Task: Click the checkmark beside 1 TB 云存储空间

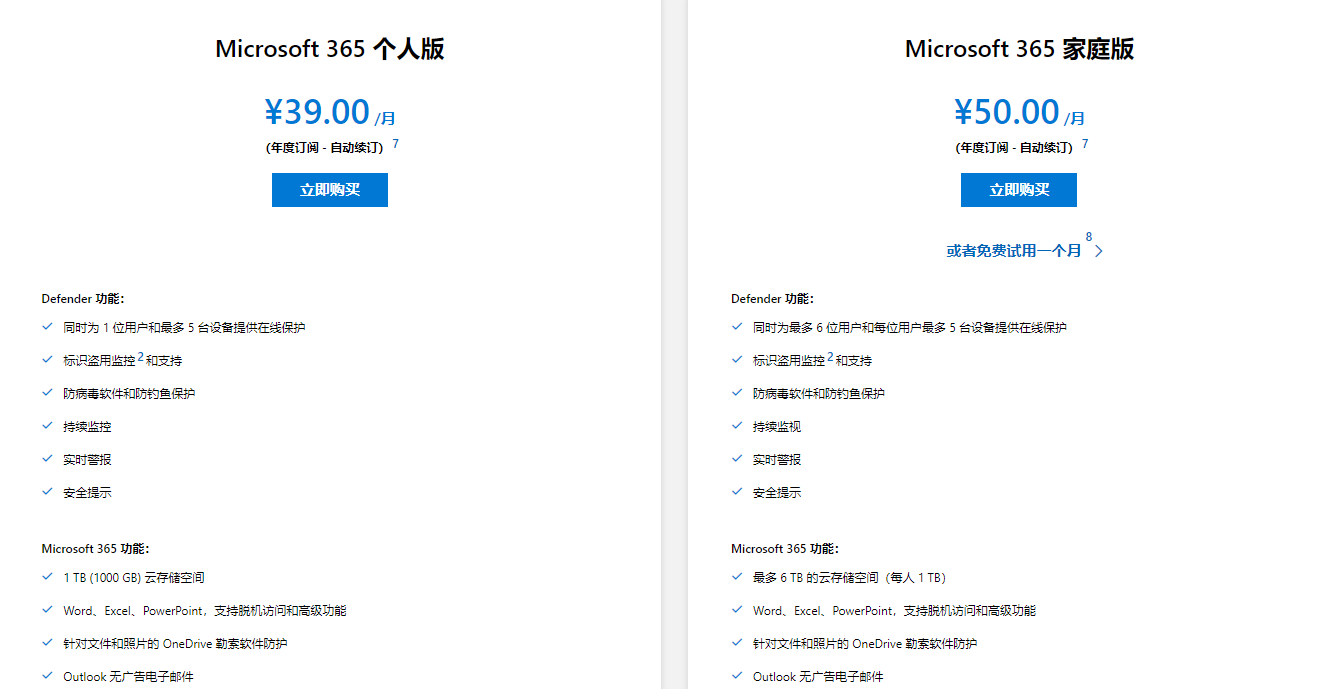Action: coord(47,577)
